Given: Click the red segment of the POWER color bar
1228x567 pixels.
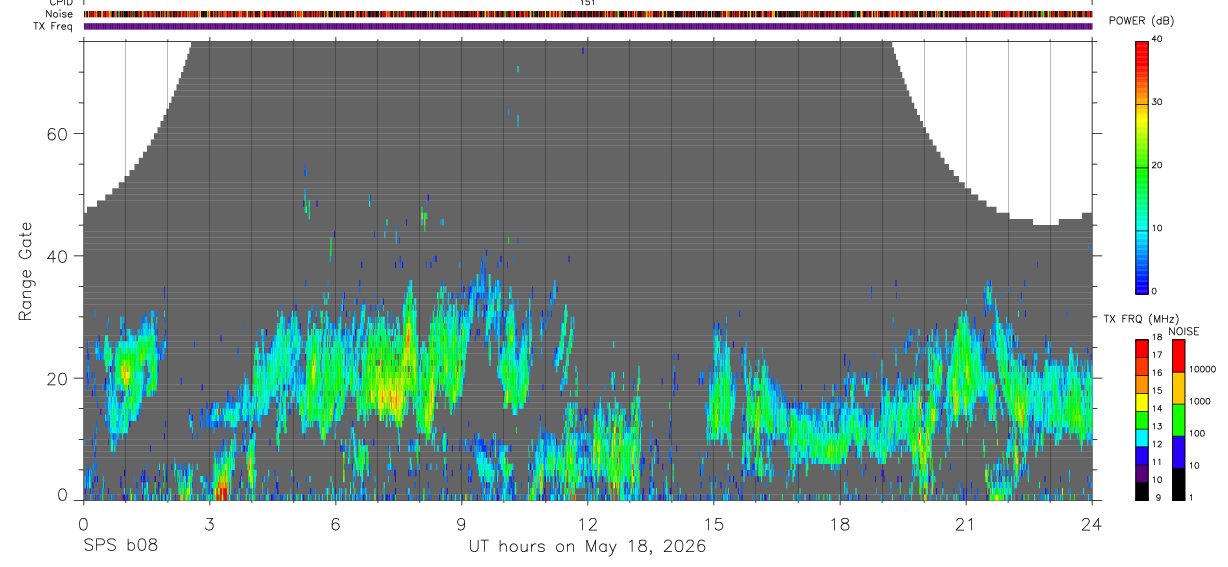Looking at the screenshot, I should tap(1142, 62).
